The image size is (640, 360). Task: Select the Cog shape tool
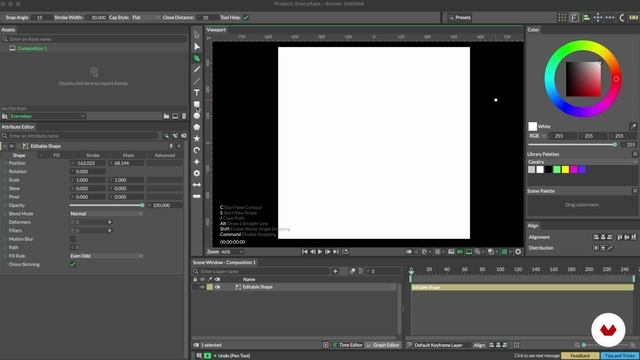click(x=197, y=173)
